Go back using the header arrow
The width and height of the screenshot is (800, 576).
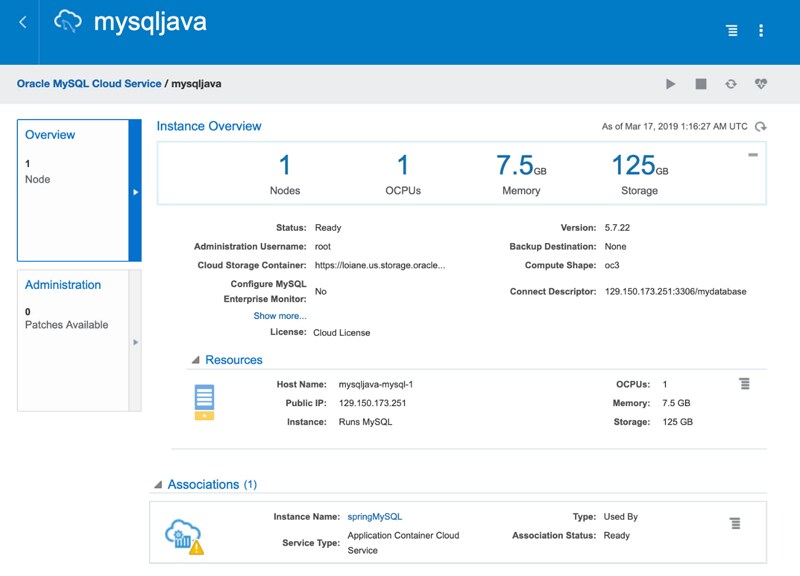(22, 22)
